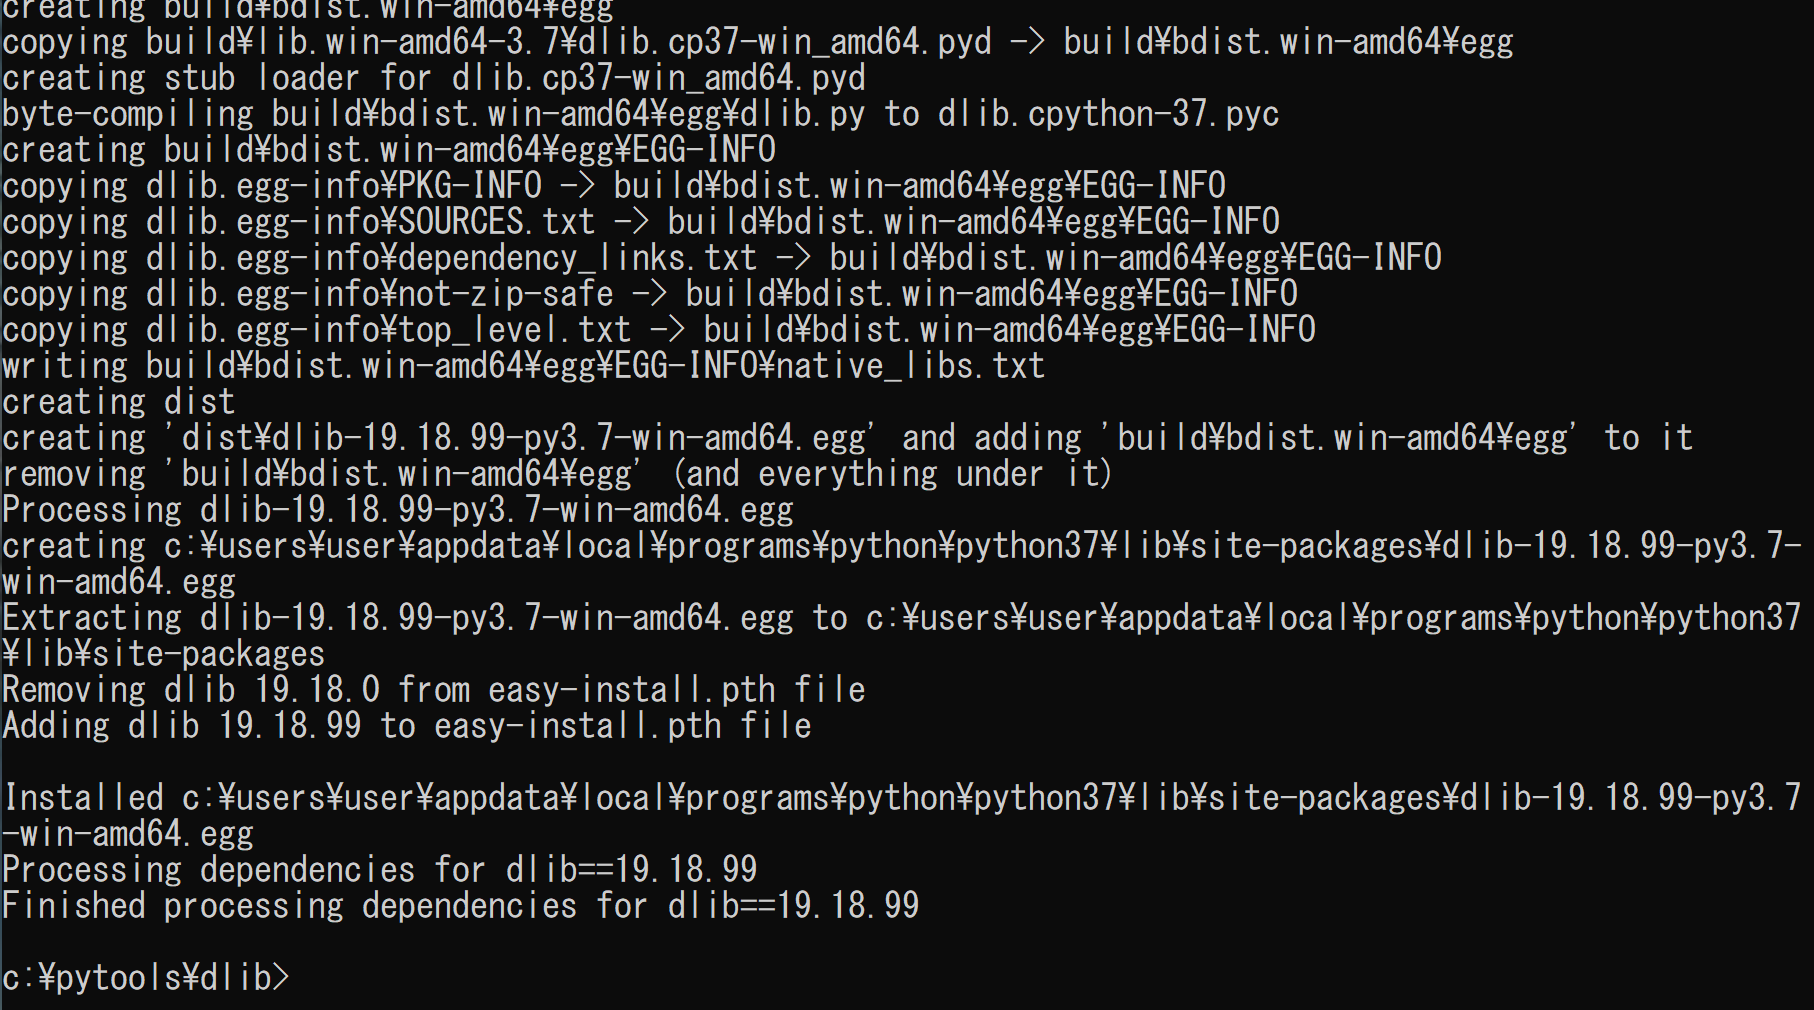This screenshot has height=1010, width=1814.
Task: Click the 'Installed c:¥users¥user¥appdata' line
Action: click(x=902, y=797)
